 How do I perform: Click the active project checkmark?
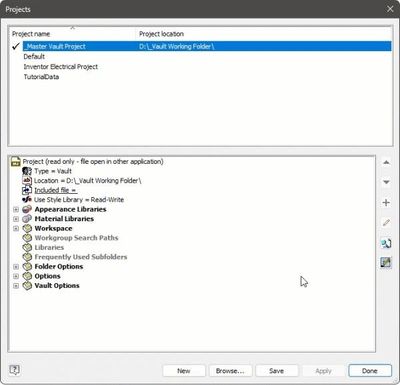(16, 47)
